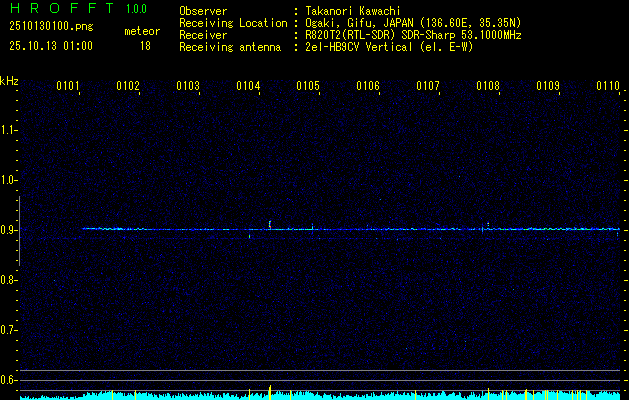Click the 0.9 kHz axis label
Screen dimensions: 629x400
7,230
